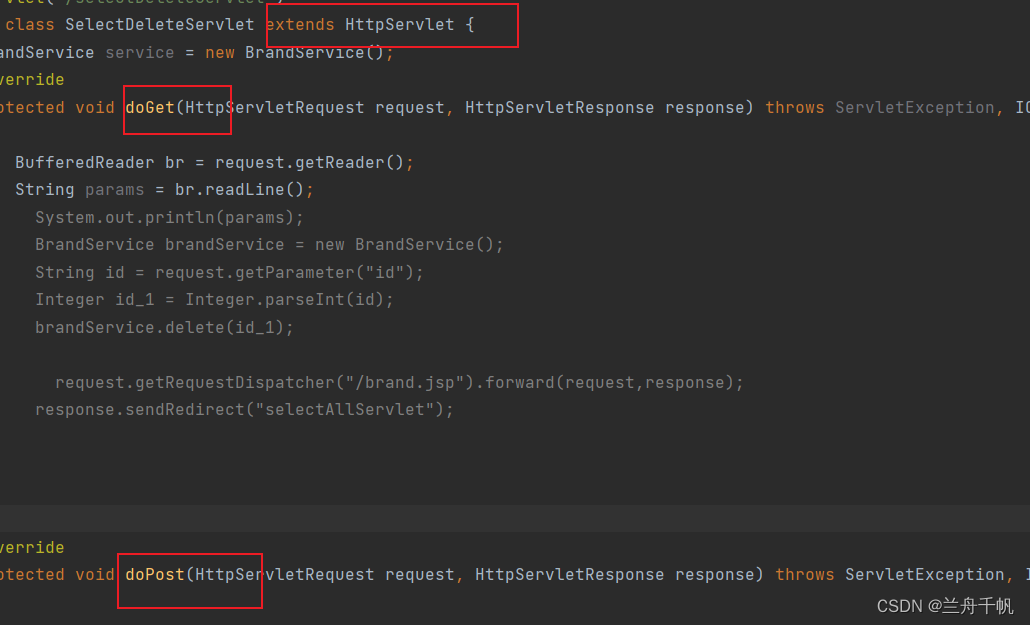Click request.getParameter("id") line

(x=229, y=273)
